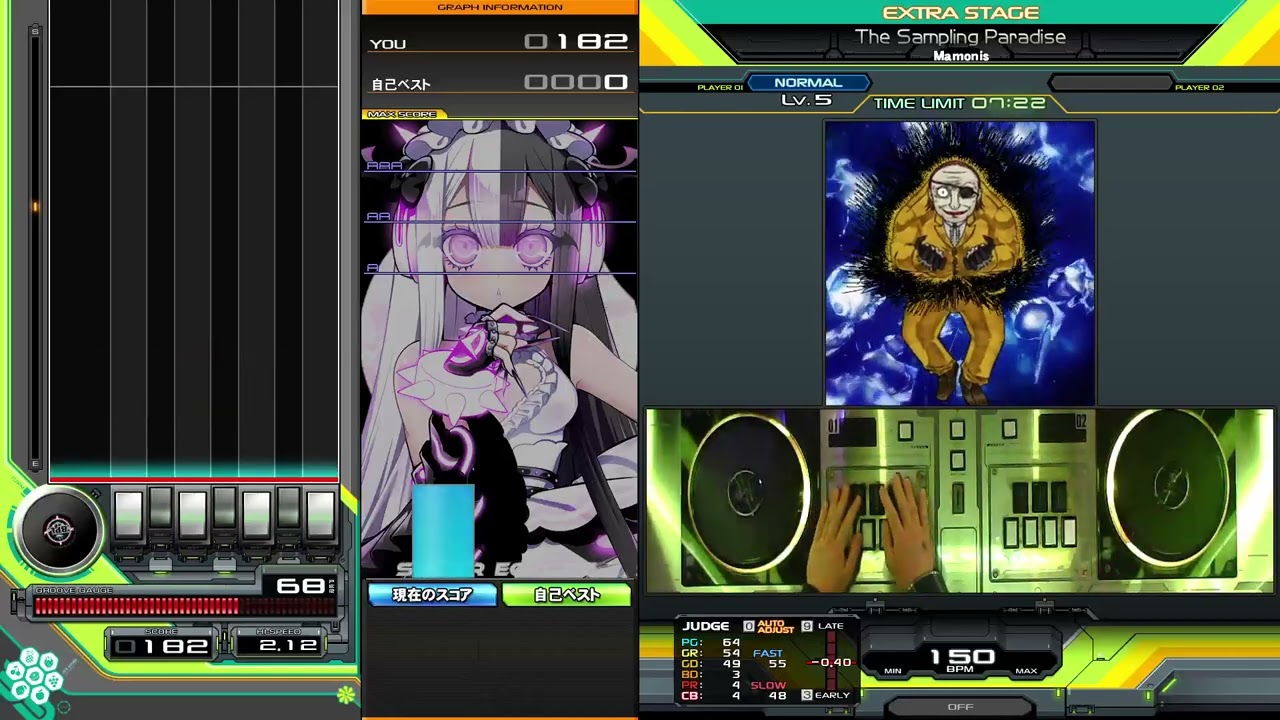1280x720 pixels.
Task: Click the SCORE display under the gauge
Action: tap(161, 645)
